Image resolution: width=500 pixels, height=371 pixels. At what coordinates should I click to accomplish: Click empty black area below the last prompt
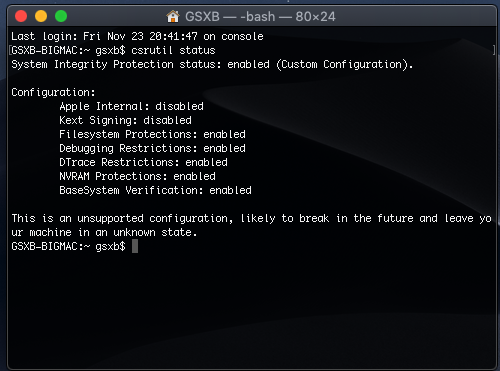tap(250, 307)
